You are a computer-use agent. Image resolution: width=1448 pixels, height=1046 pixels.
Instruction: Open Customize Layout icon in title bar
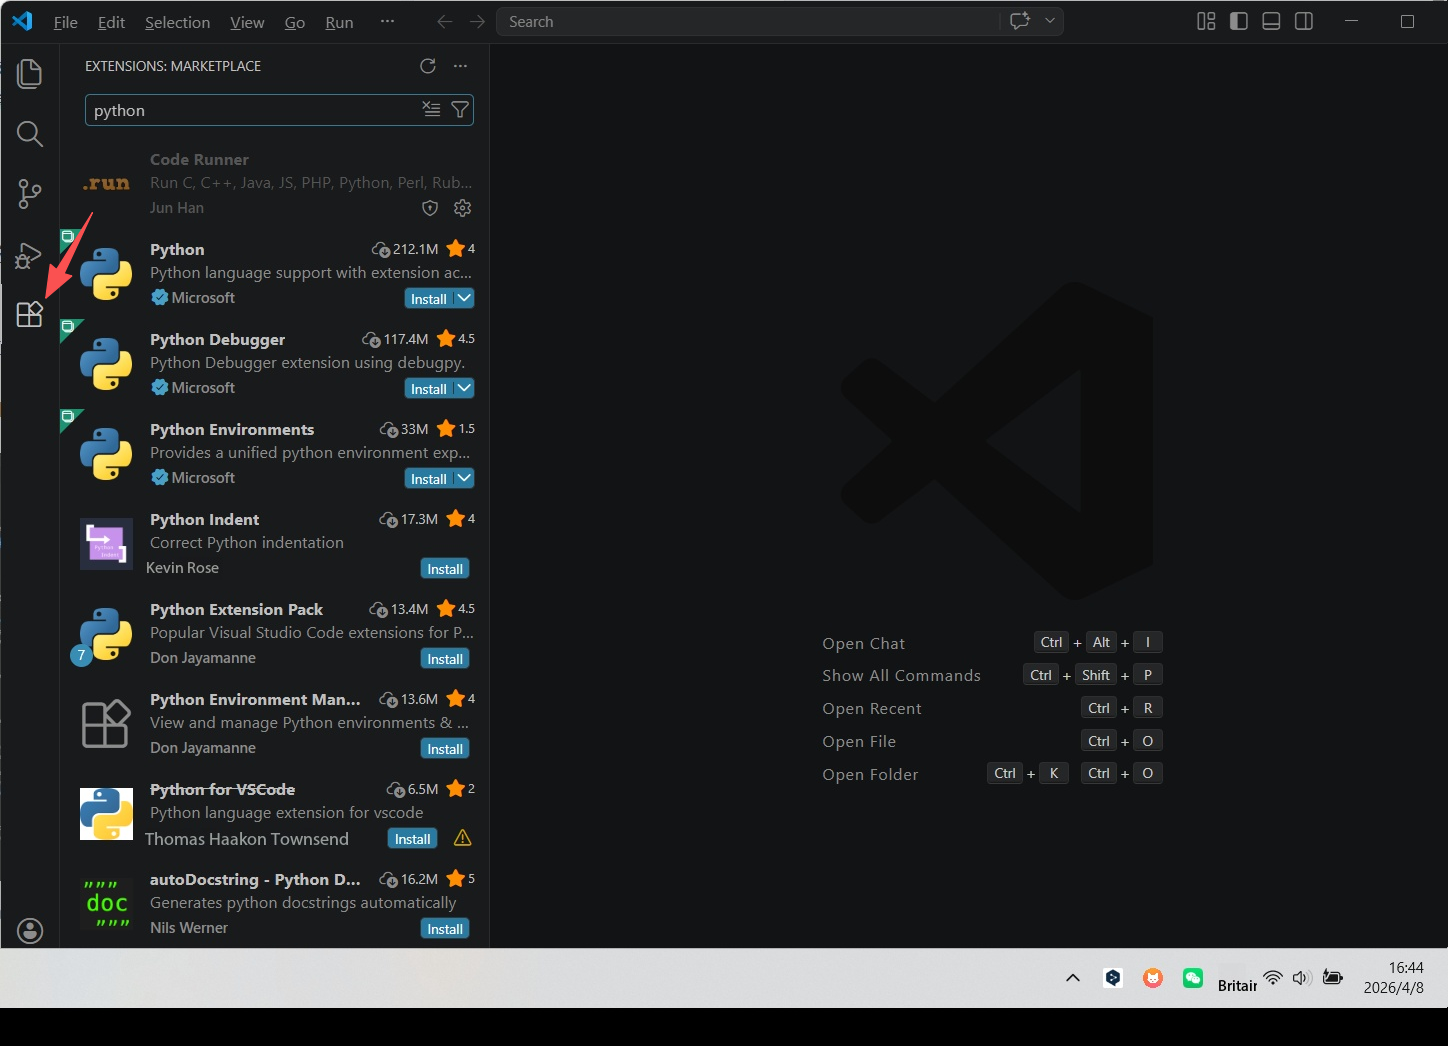point(1206,21)
